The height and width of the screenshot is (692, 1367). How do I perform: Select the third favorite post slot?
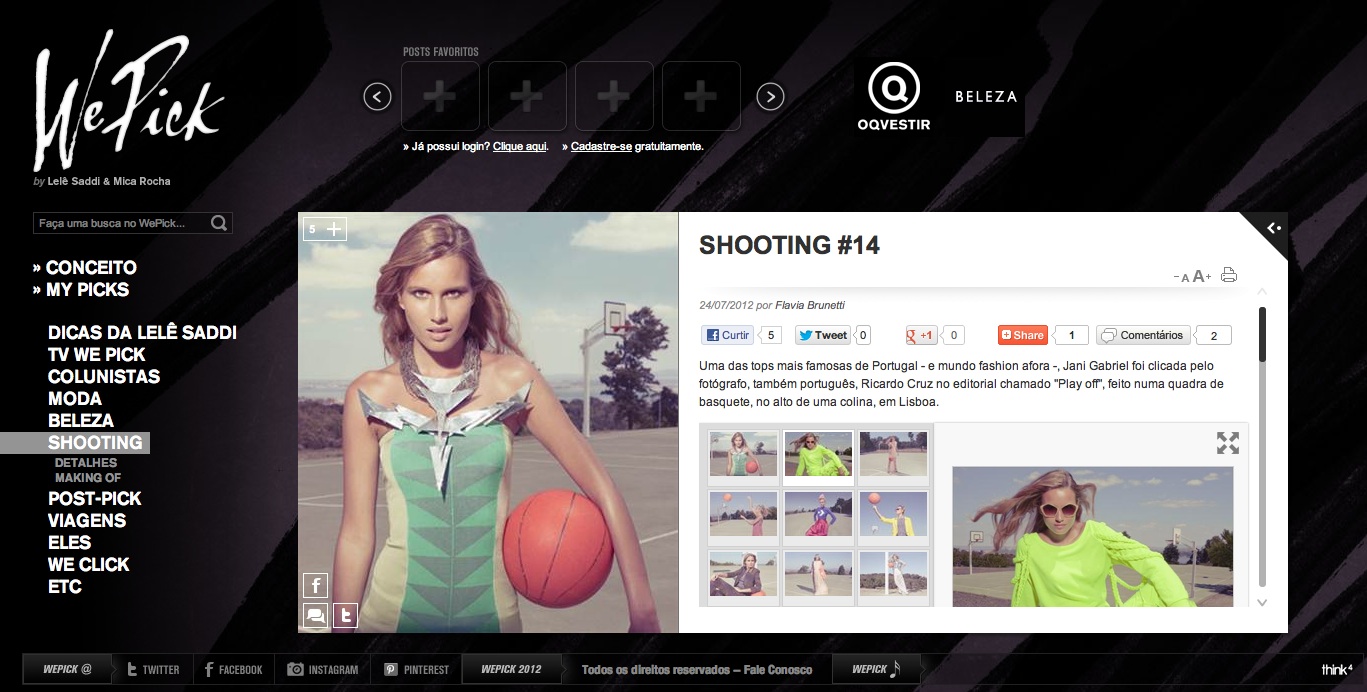(x=614, y=97)
